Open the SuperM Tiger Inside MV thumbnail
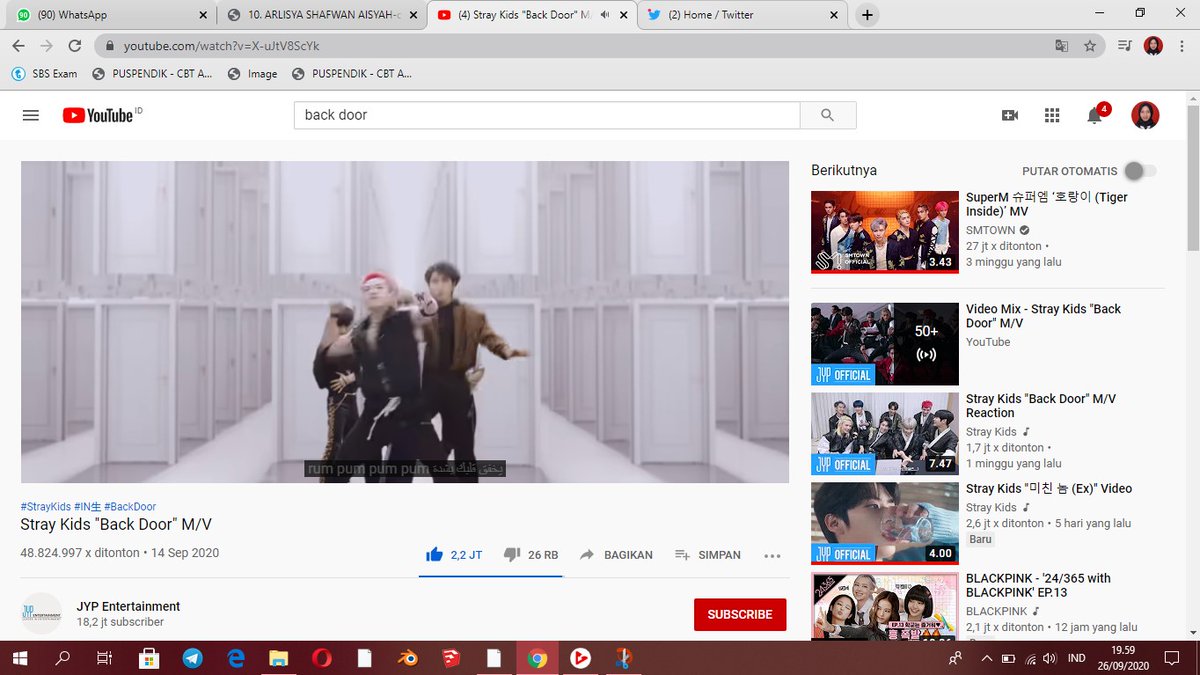Image resolution: width=1200 pixels, height=675 pixels. click(x=885, y=232)
